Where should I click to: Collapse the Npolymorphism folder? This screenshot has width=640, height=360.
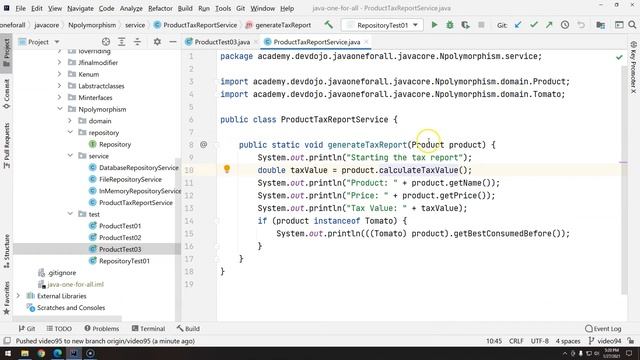click(x=60, y=109)
